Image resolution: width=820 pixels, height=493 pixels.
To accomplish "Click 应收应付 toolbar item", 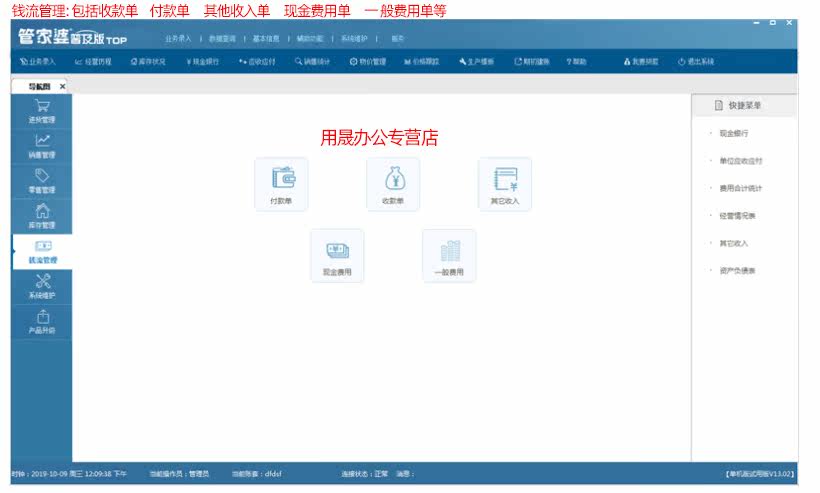I will [x=257, y=62].
